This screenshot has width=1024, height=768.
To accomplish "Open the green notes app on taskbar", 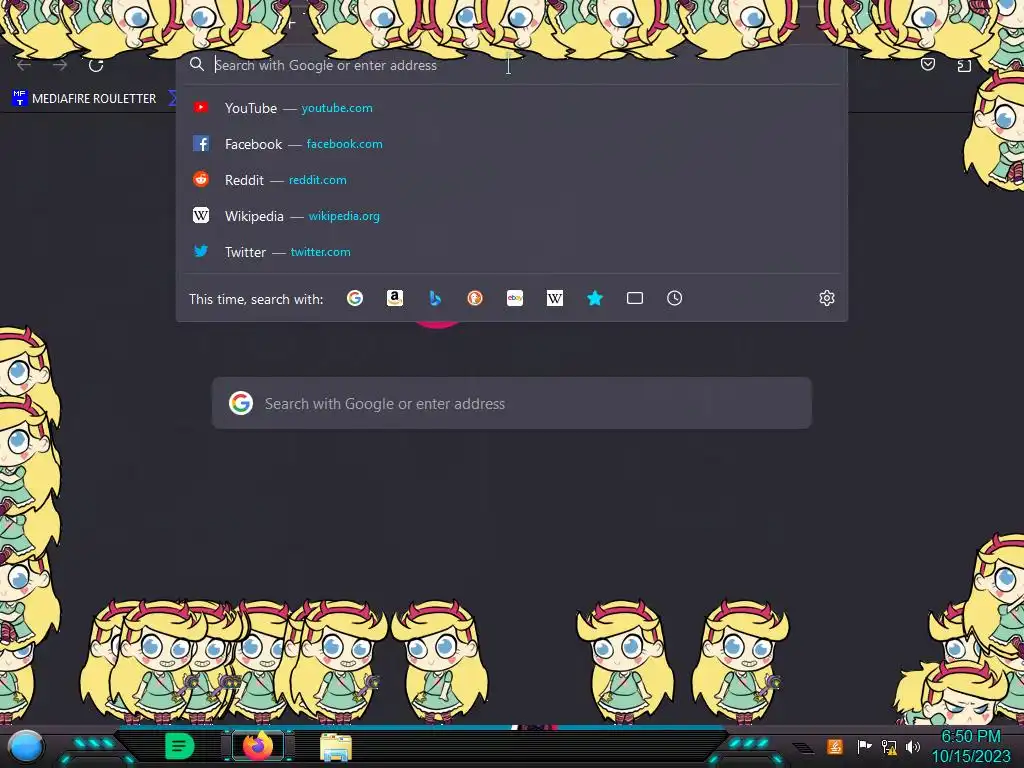I will click(180, 746).
